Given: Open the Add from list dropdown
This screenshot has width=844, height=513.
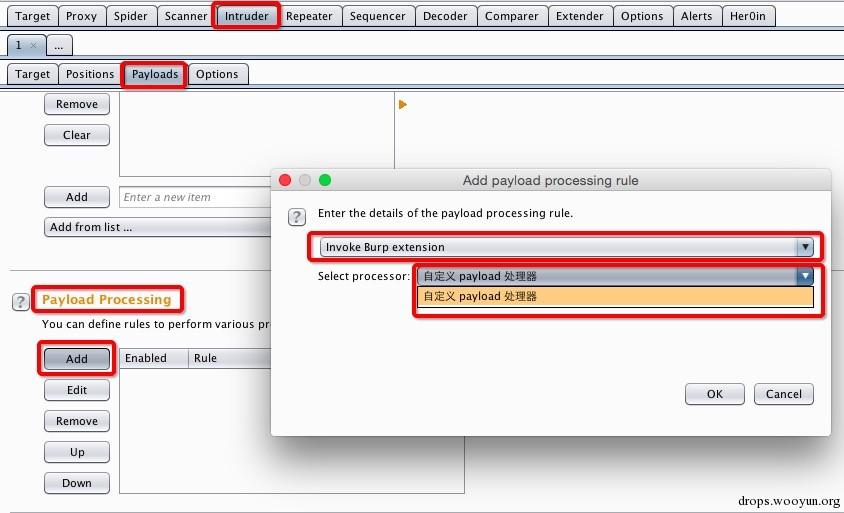Looking at the screenshot, I should click(158, 227).
